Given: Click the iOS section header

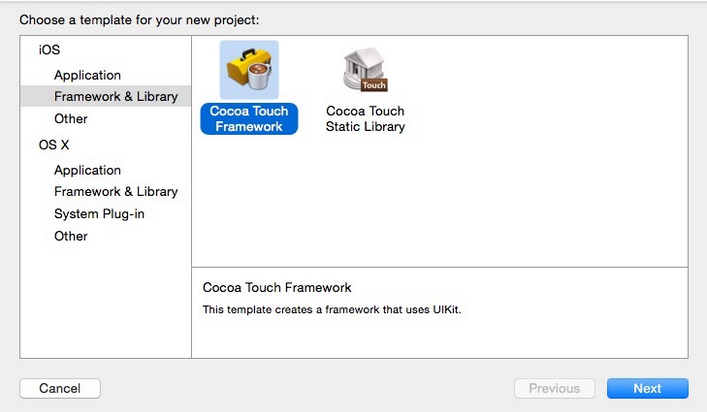Looking at the screenshot, I should (x=49, y=49).
